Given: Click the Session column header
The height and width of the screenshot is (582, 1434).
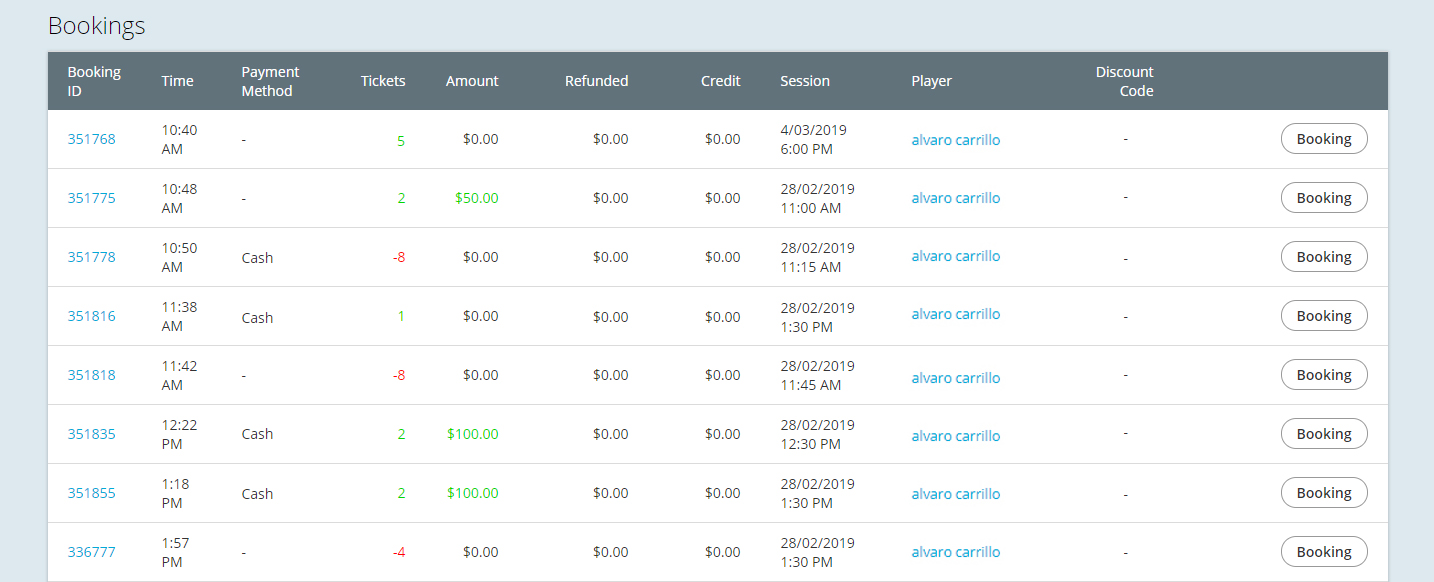Looking at the screenshot, I should tap(805, 81).
